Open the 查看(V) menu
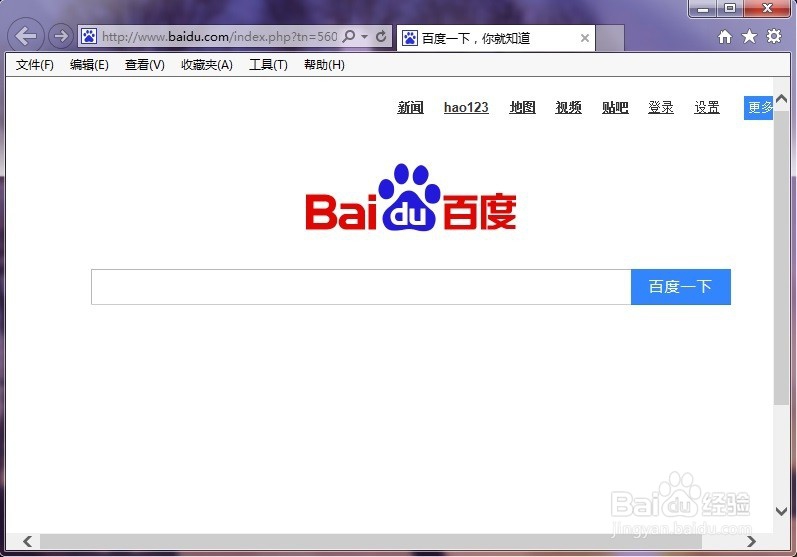Viewport: 797px width, 557px height. pos(145,65)
